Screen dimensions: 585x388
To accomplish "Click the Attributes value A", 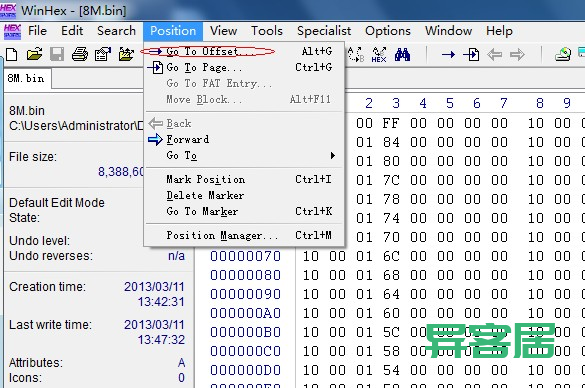I will point(181,363).
